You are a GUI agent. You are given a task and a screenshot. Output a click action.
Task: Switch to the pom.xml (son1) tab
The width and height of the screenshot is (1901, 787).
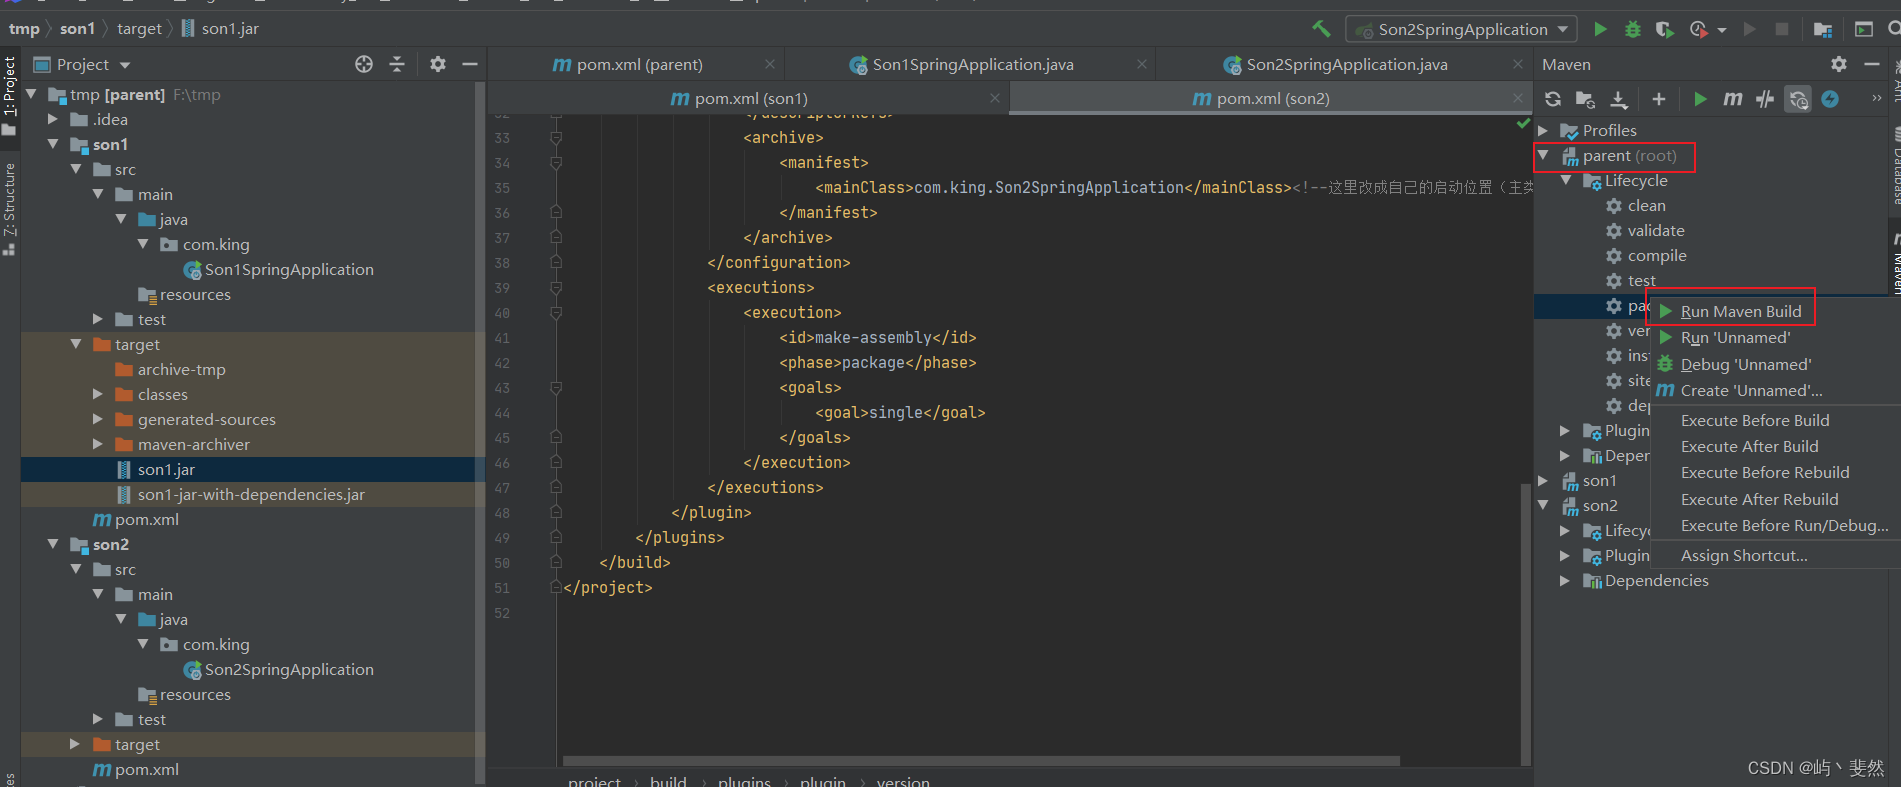[751, 98]
